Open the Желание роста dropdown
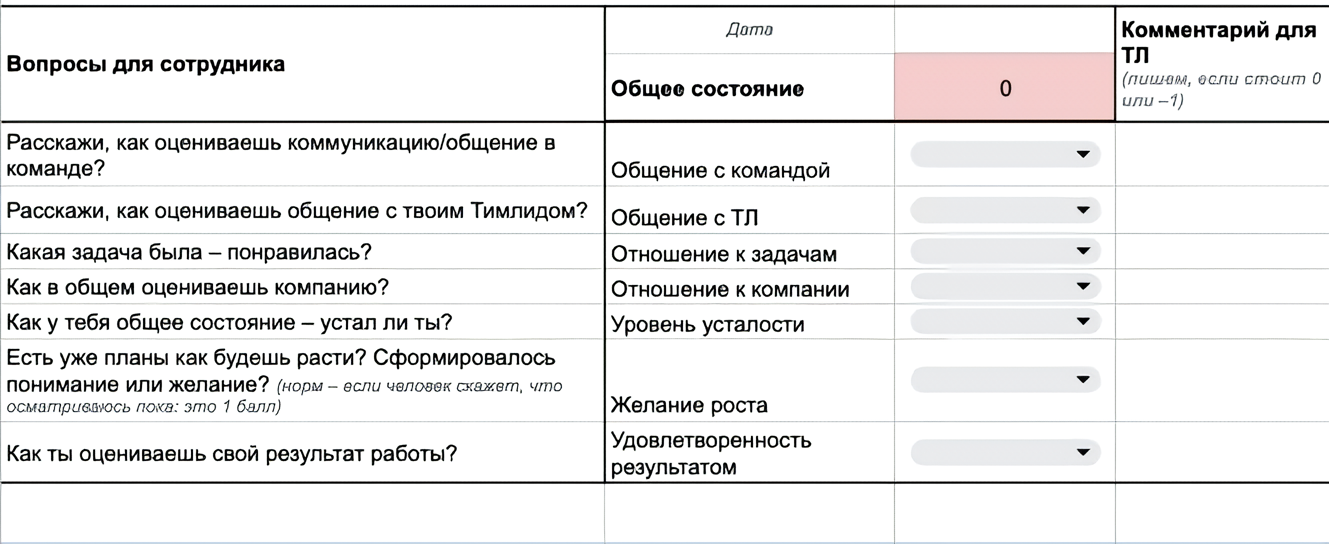Viewport: 1329px width, 544px height. pos(1005,380)
